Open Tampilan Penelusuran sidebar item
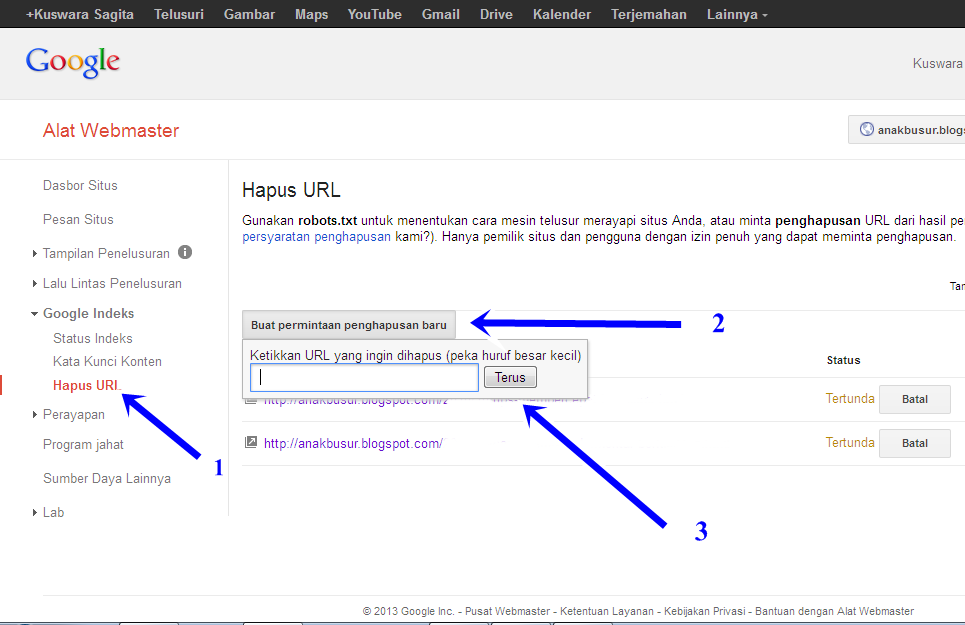Image resolution: width=965 pixels, height=625 pixels. coord(106,253)
